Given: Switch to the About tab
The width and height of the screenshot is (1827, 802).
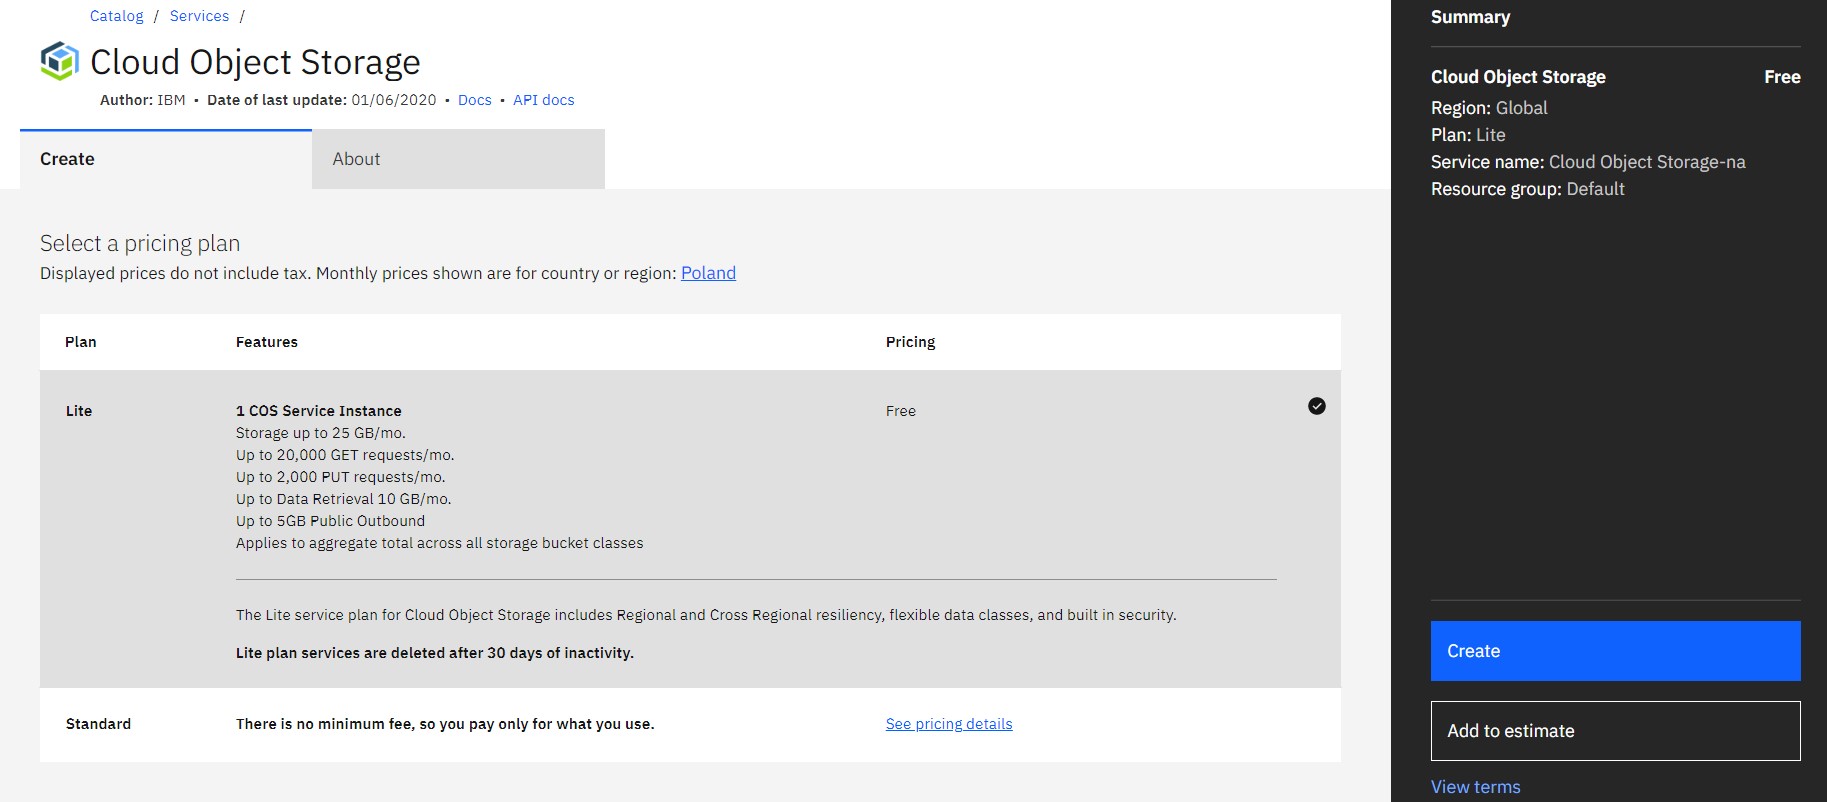Looking at the screenshot, I should pos(457,159).
